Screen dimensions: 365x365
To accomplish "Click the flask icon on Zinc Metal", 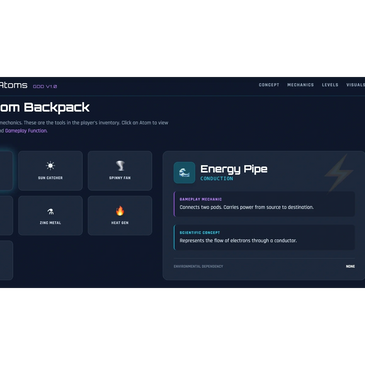I will (x=50, y=211).
